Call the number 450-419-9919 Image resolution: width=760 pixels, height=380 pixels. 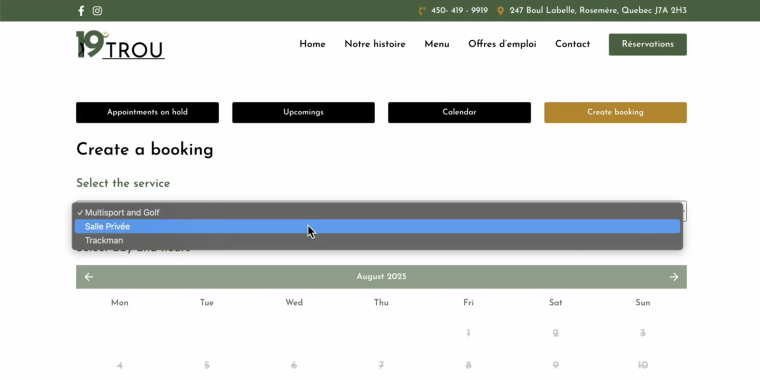(459, 11)
